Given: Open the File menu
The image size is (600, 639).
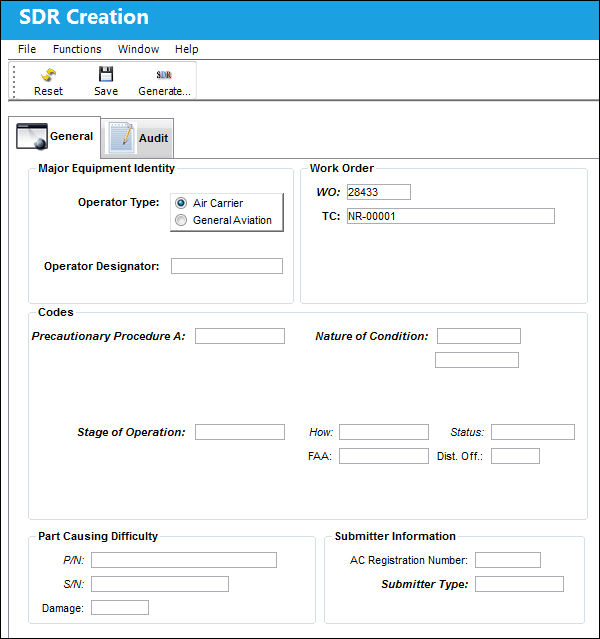Looking at the screenshot, I should [x=27, y=49].
